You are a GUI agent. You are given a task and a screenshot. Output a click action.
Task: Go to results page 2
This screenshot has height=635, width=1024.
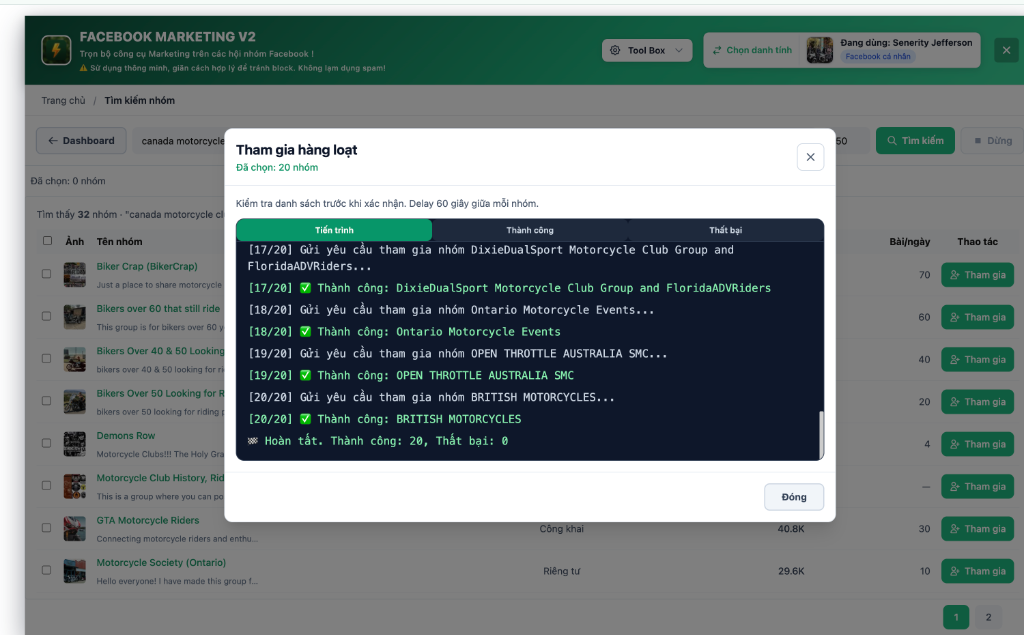989,617
